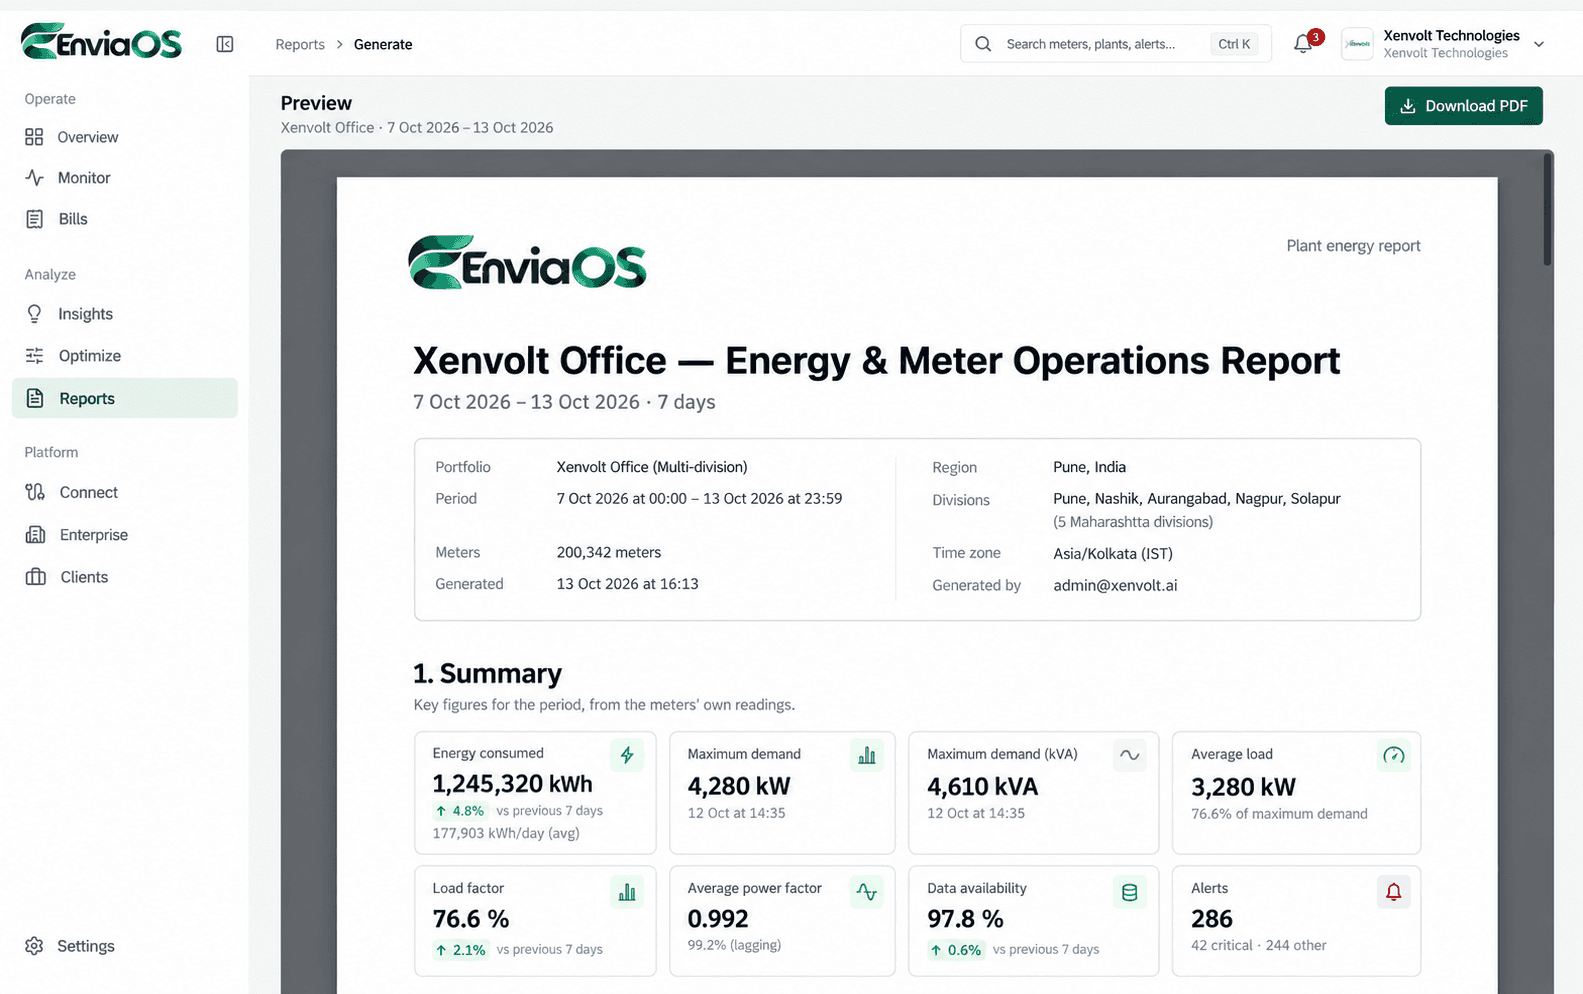Click the Optimize sliders icon

[34, 356]
